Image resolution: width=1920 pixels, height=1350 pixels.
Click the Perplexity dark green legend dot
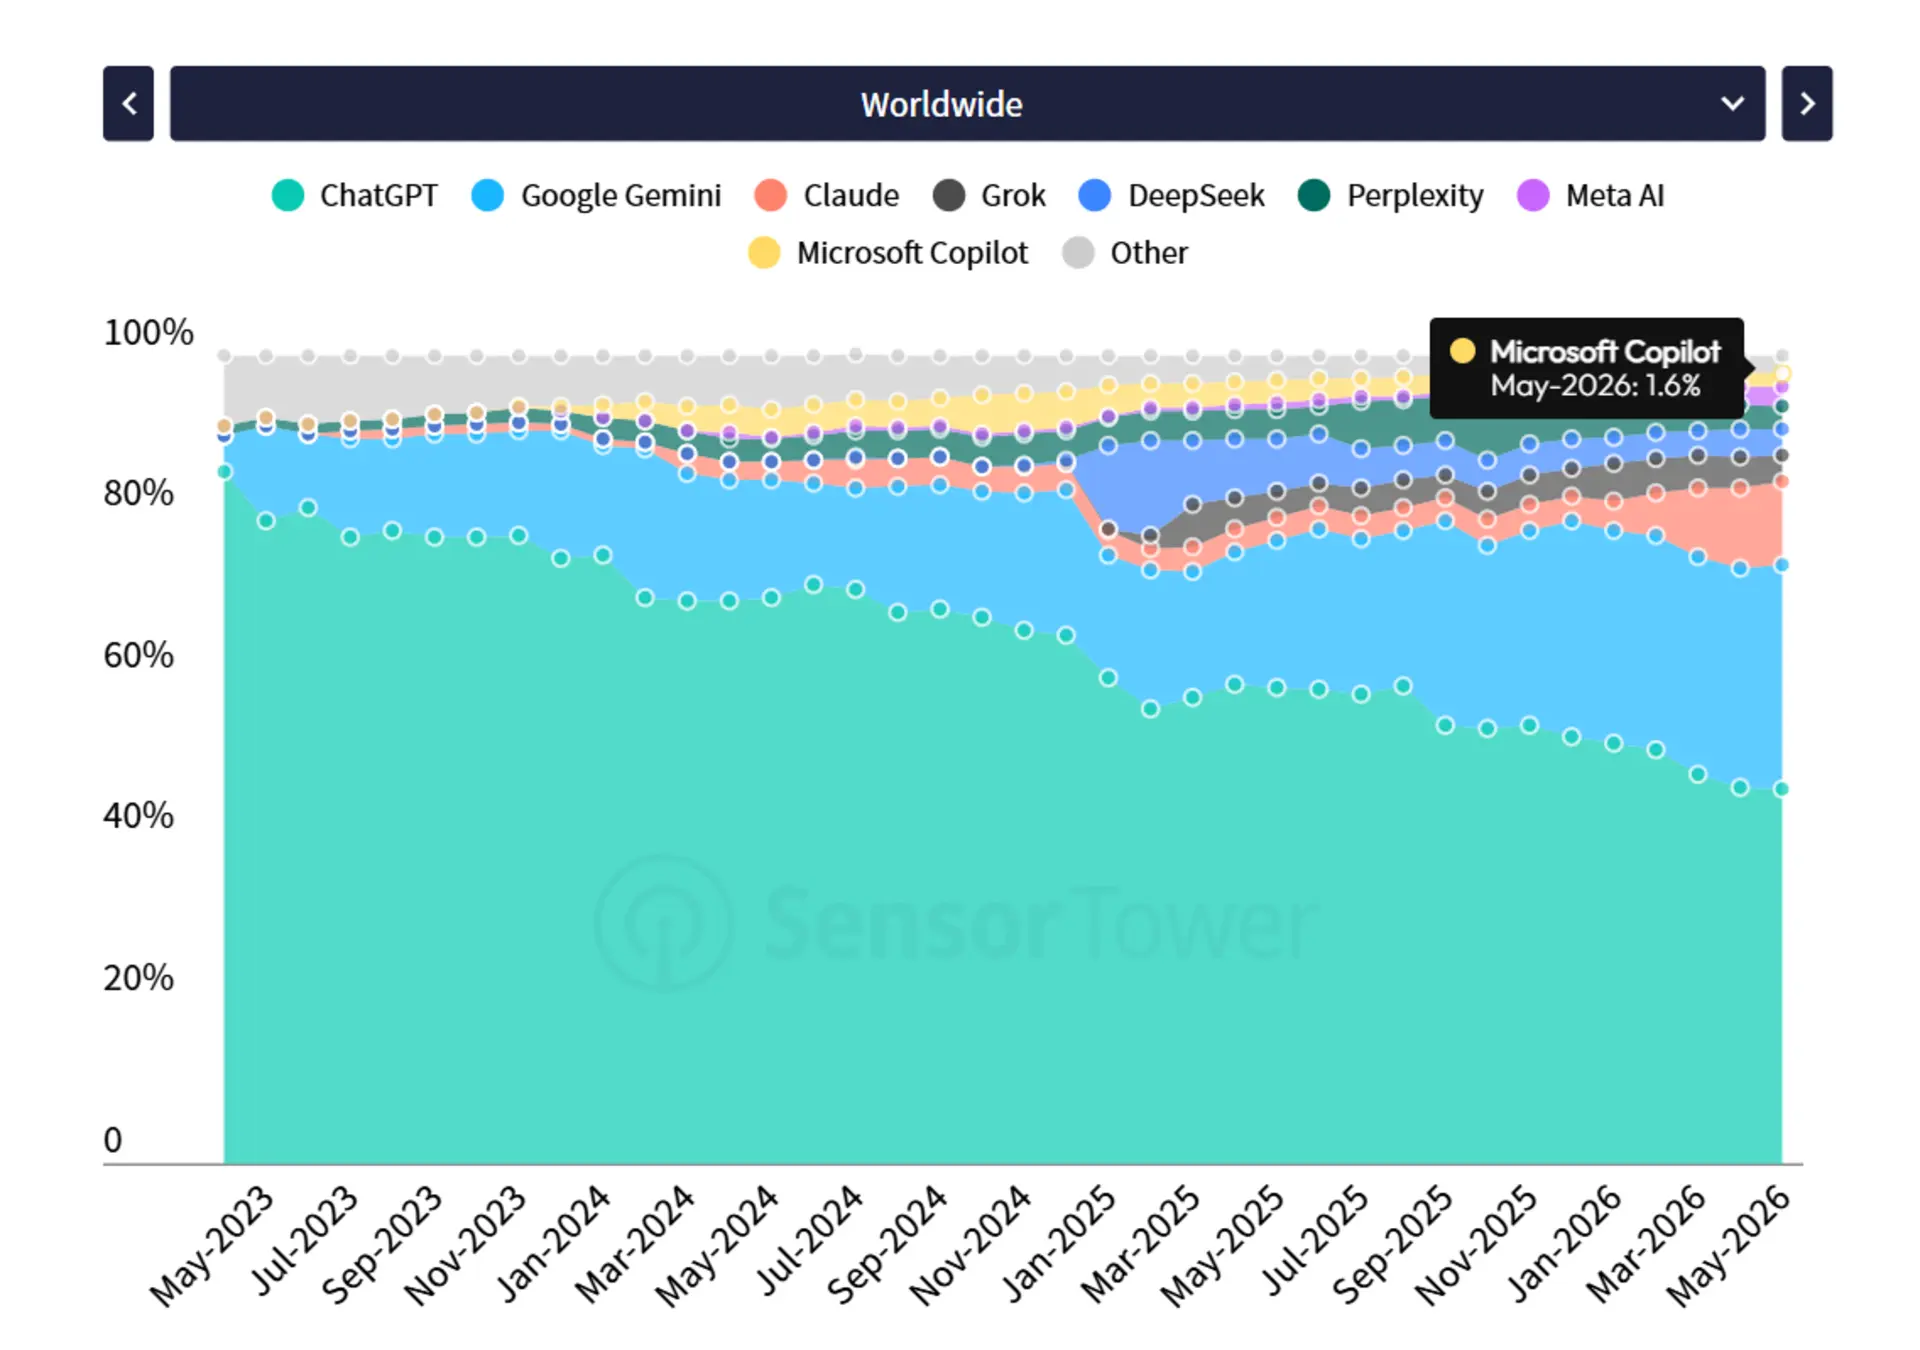[1314, 195]
